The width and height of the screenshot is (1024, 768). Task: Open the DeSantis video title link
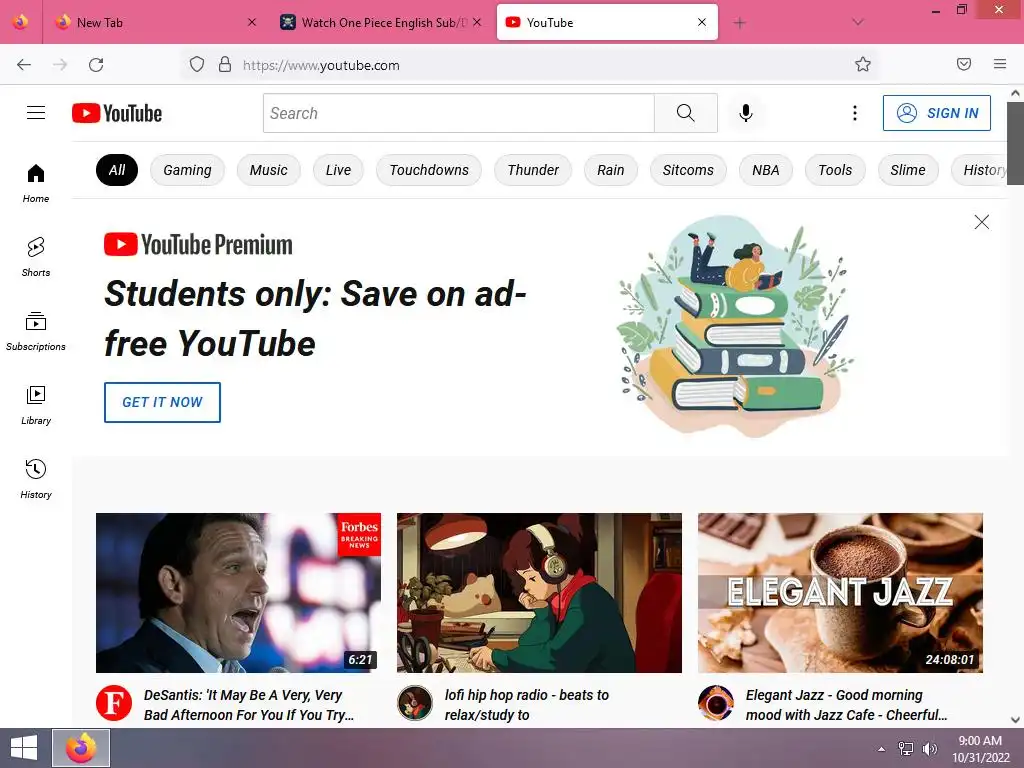[x=249, y=705]
